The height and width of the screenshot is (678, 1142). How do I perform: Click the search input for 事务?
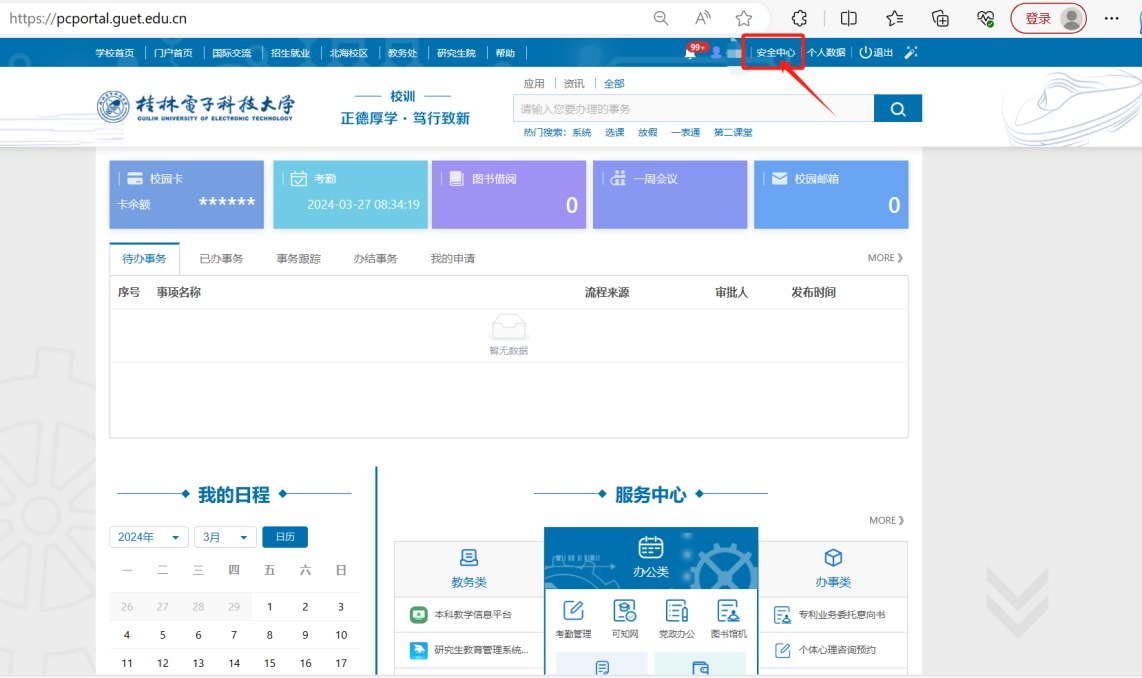[692, 109]
